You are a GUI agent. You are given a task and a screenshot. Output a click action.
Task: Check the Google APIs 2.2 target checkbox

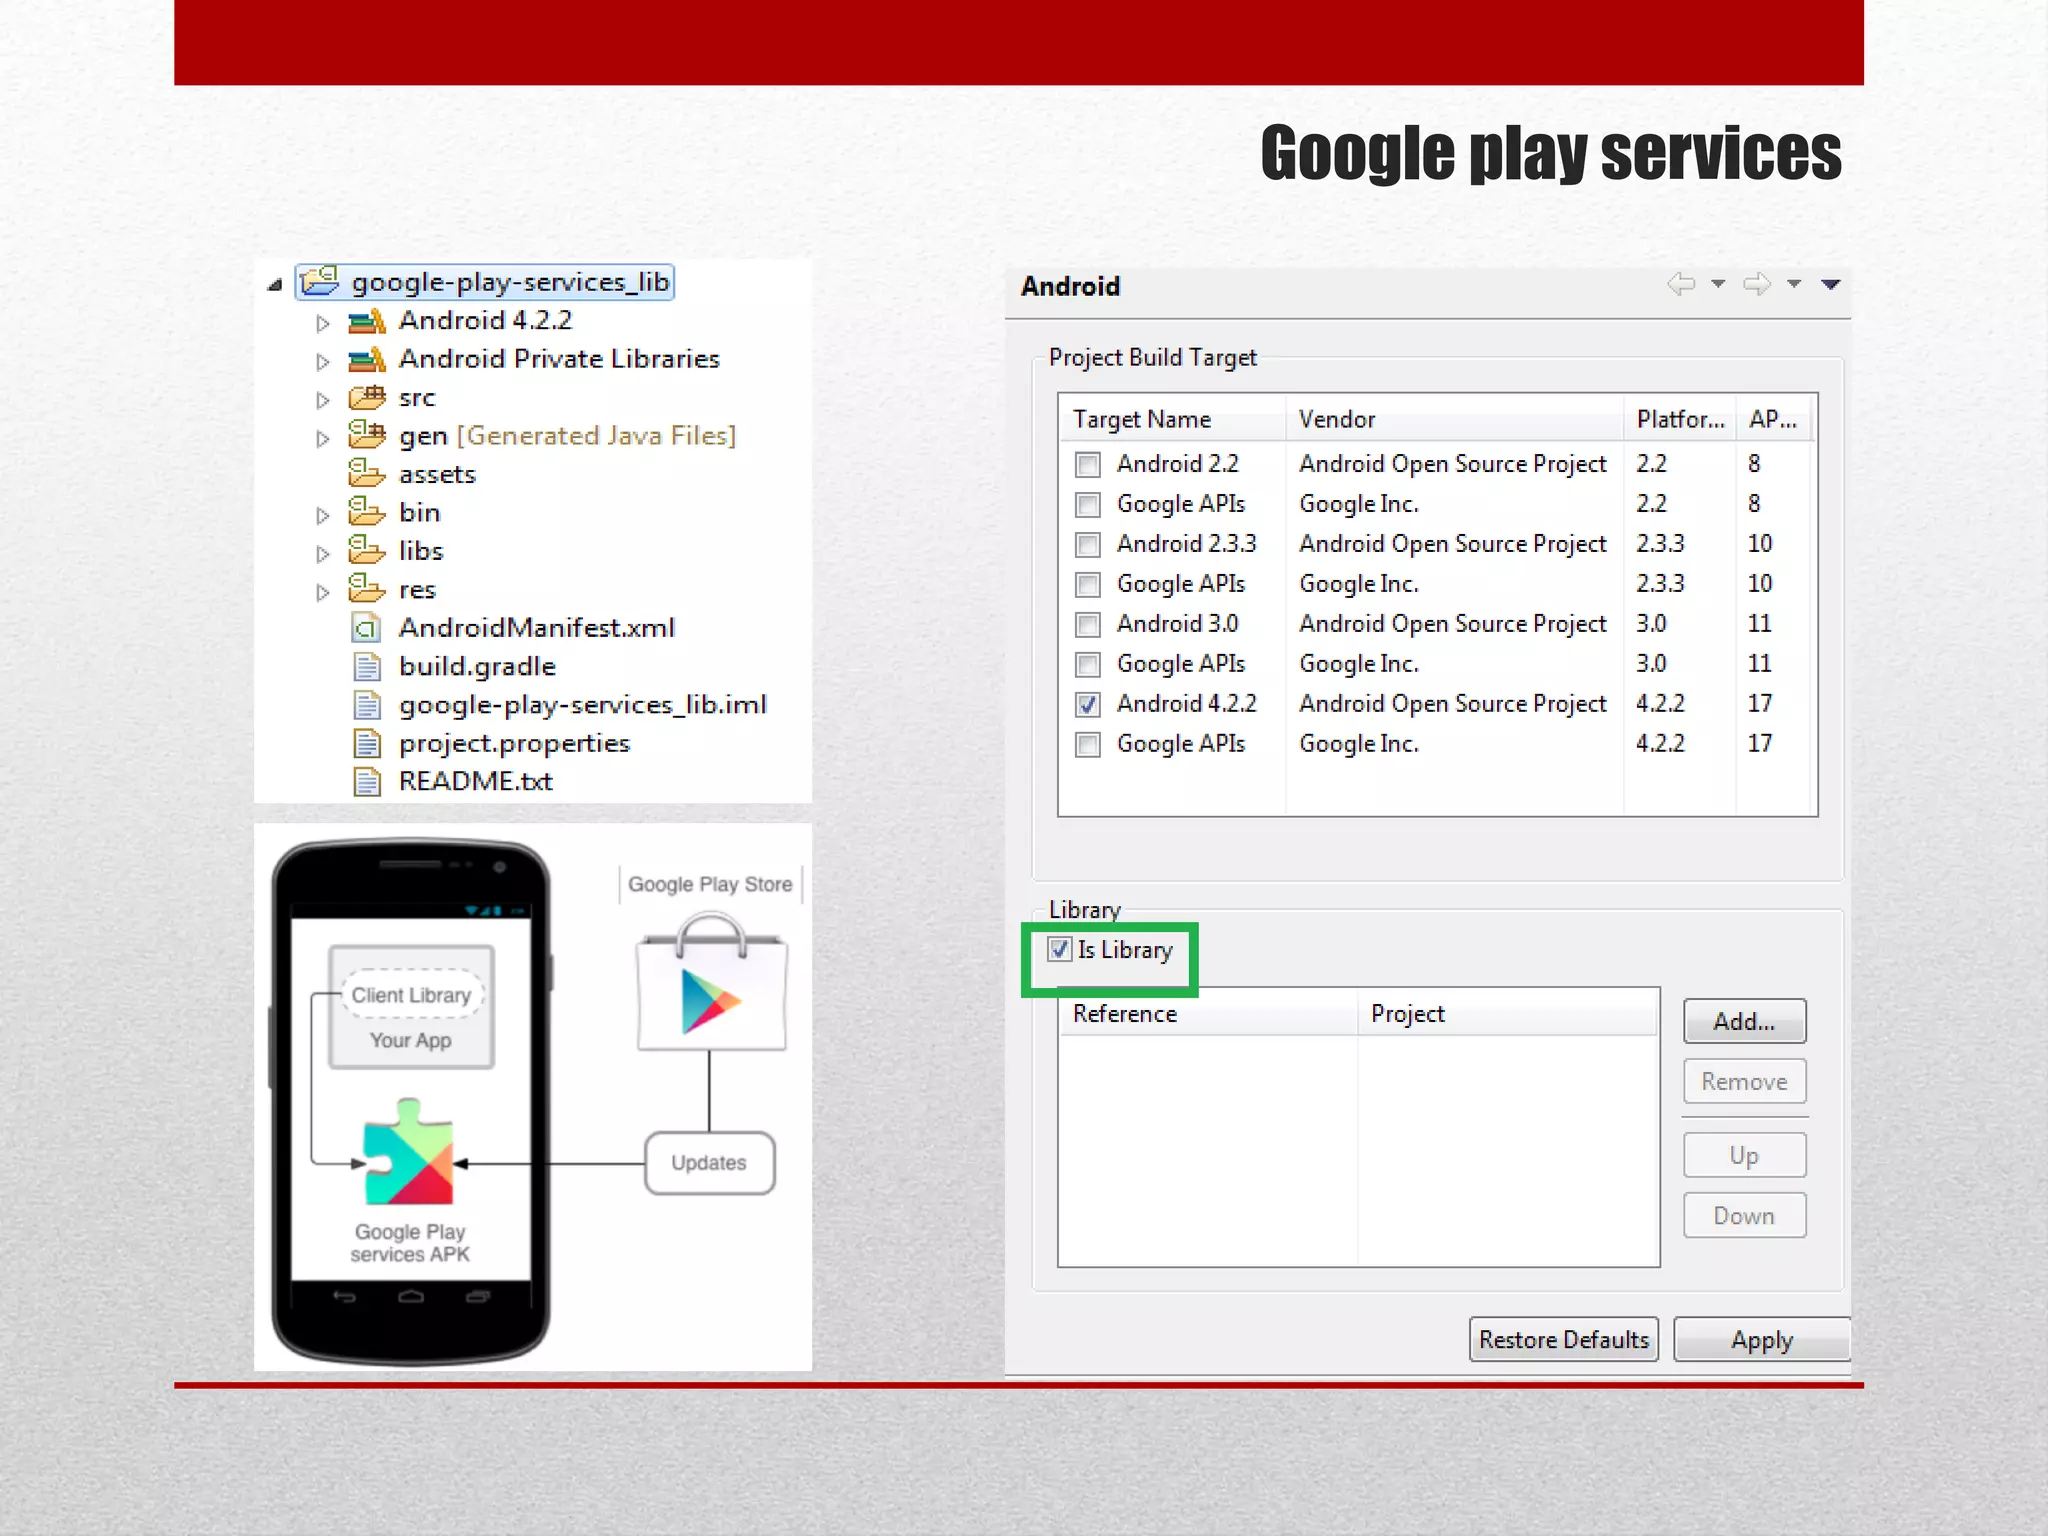click(x=1088, y=505)
